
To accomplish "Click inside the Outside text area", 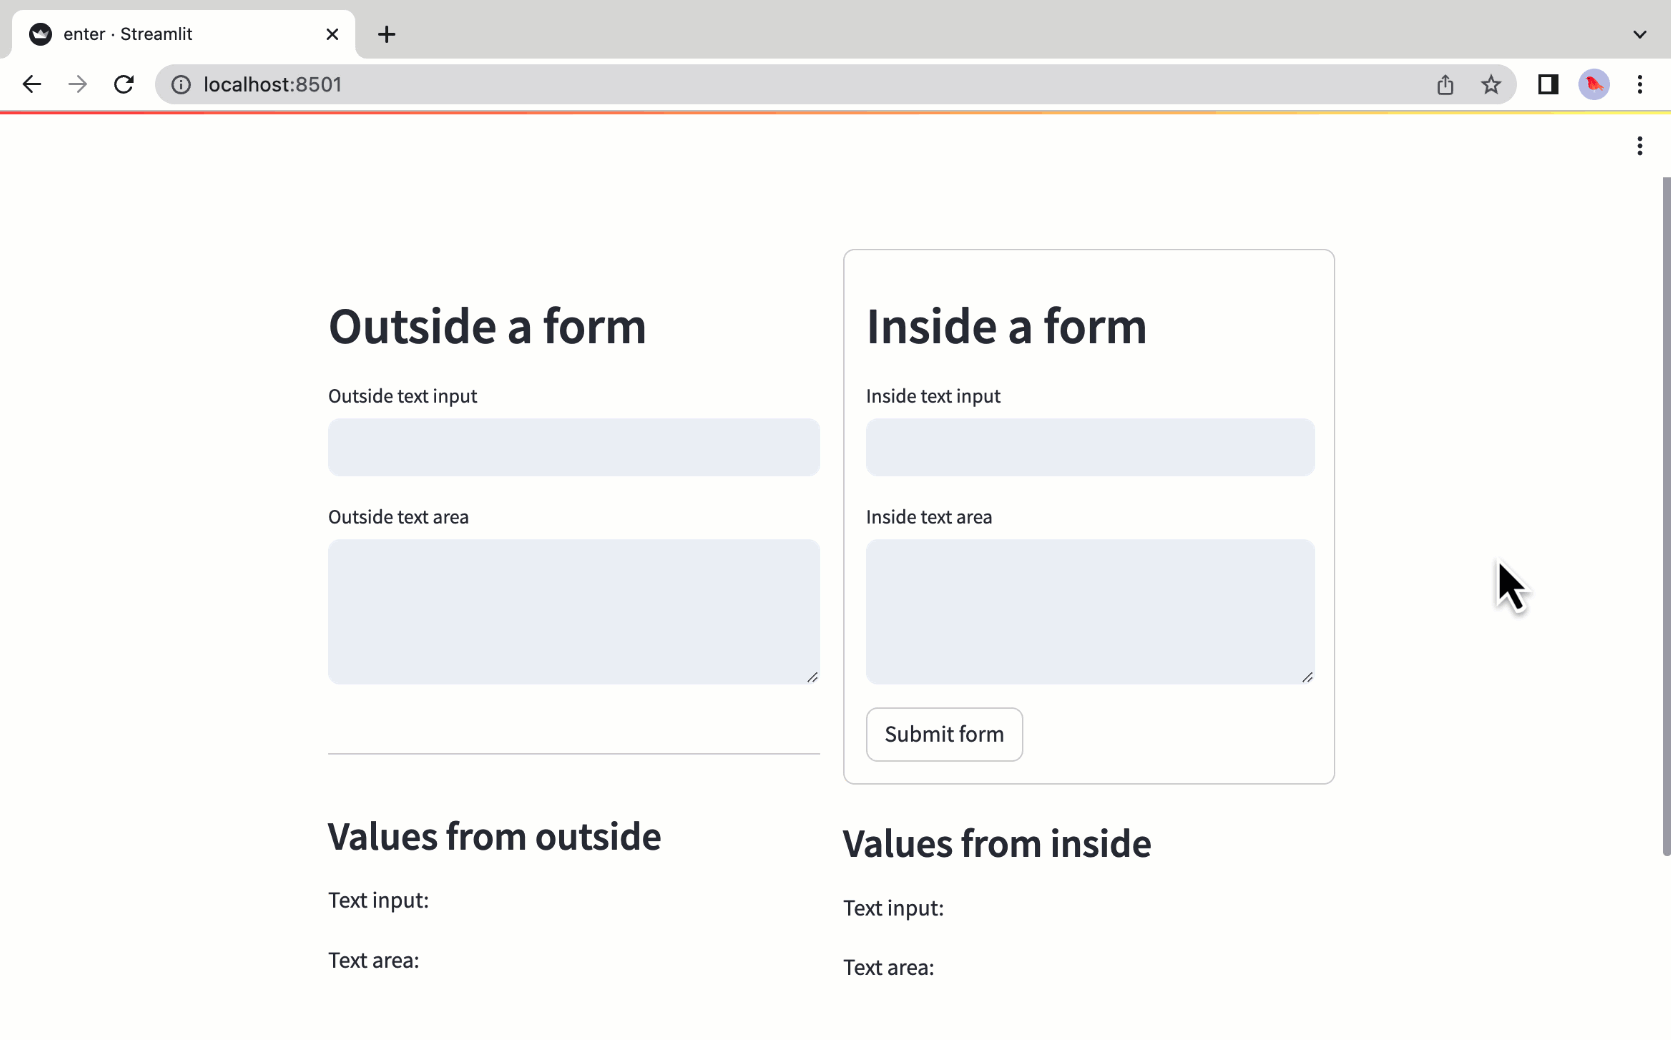I will (573, 610).
